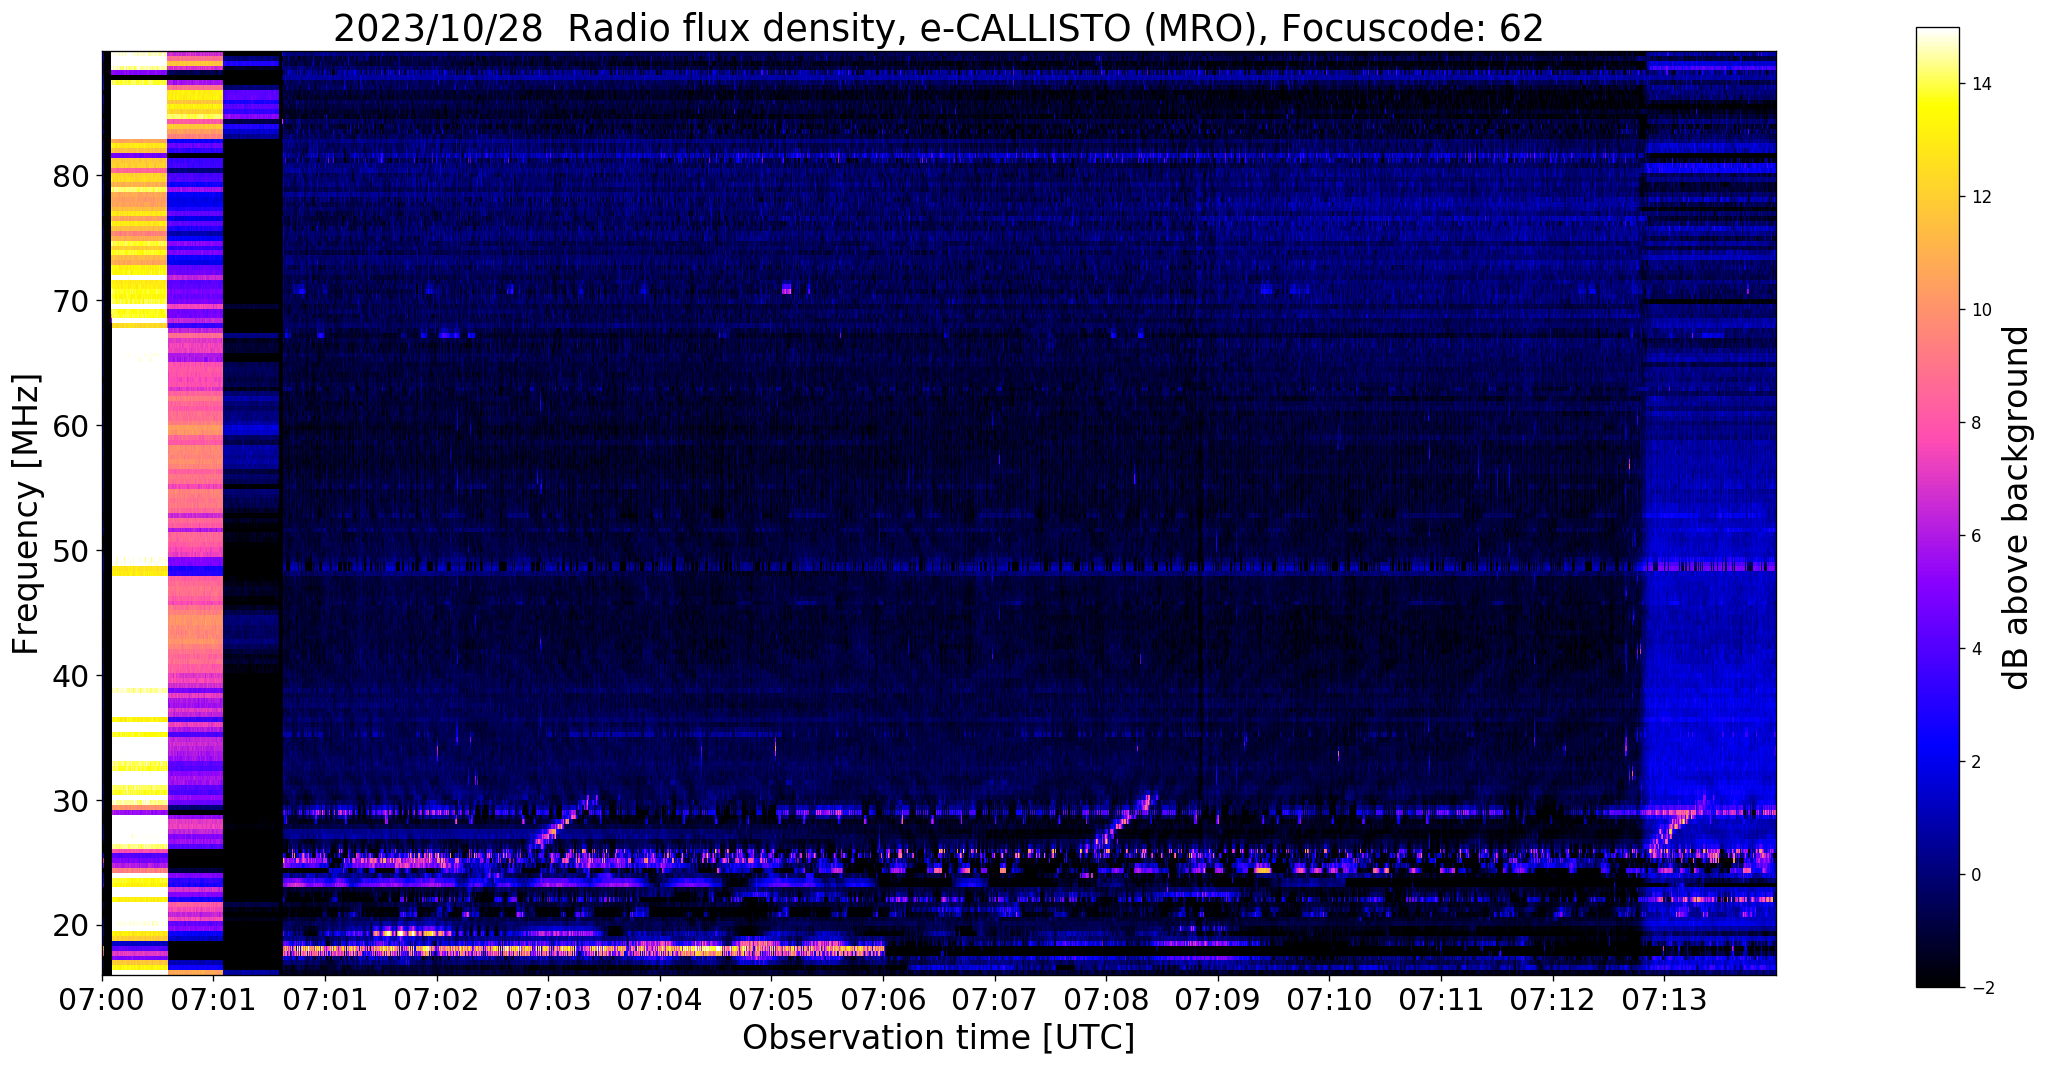The image size is (2047, 1067).
Task: Click the 50 MHz tick label
Action: [71, 552]
